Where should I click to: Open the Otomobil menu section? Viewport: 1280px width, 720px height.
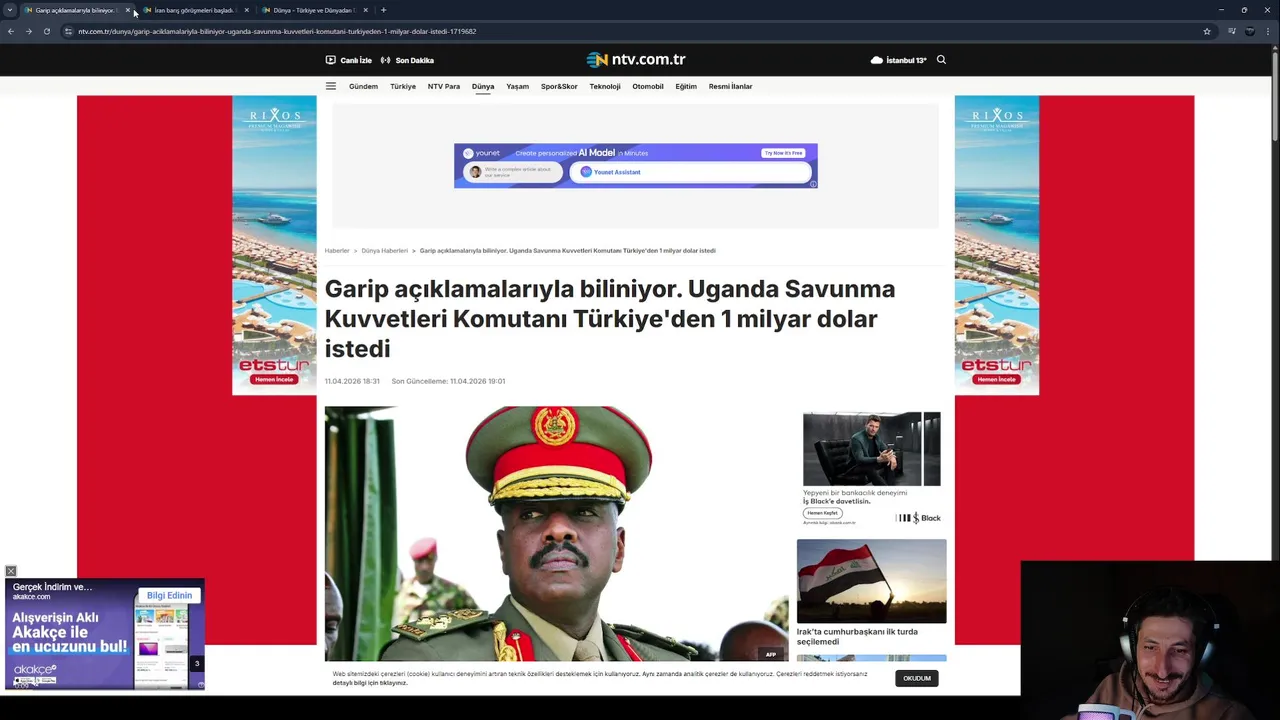tap(648, 86)
